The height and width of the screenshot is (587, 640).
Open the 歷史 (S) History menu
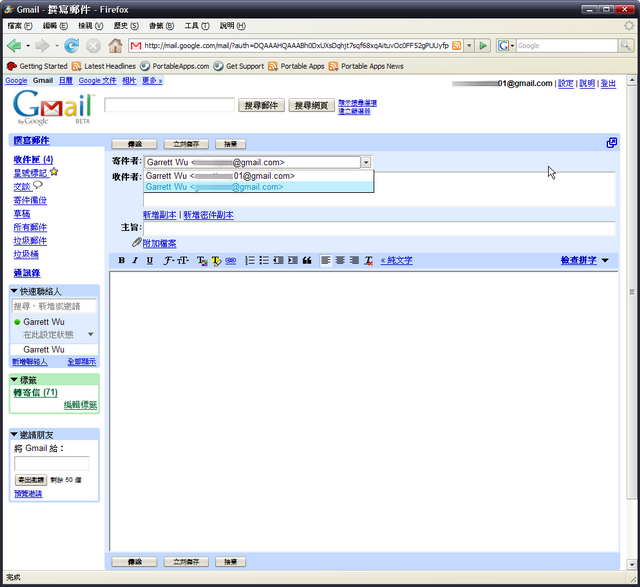126,26
